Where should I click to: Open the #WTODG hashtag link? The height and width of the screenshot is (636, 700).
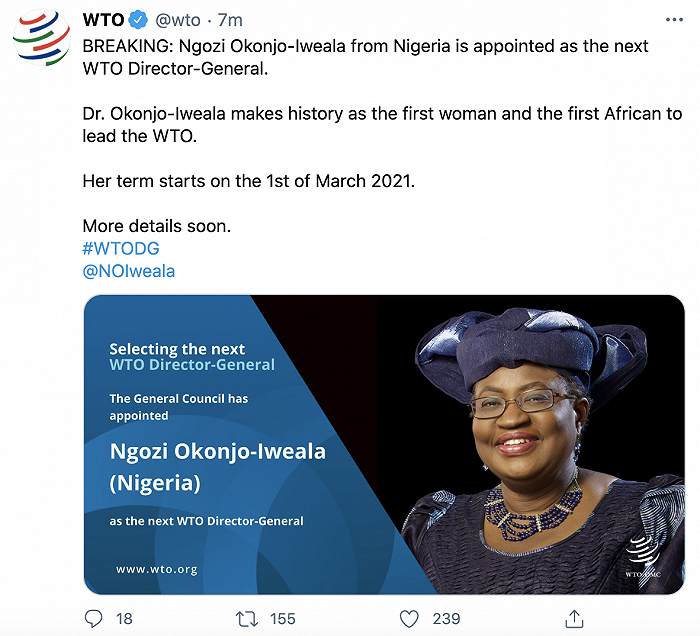[x=121, y=248]
